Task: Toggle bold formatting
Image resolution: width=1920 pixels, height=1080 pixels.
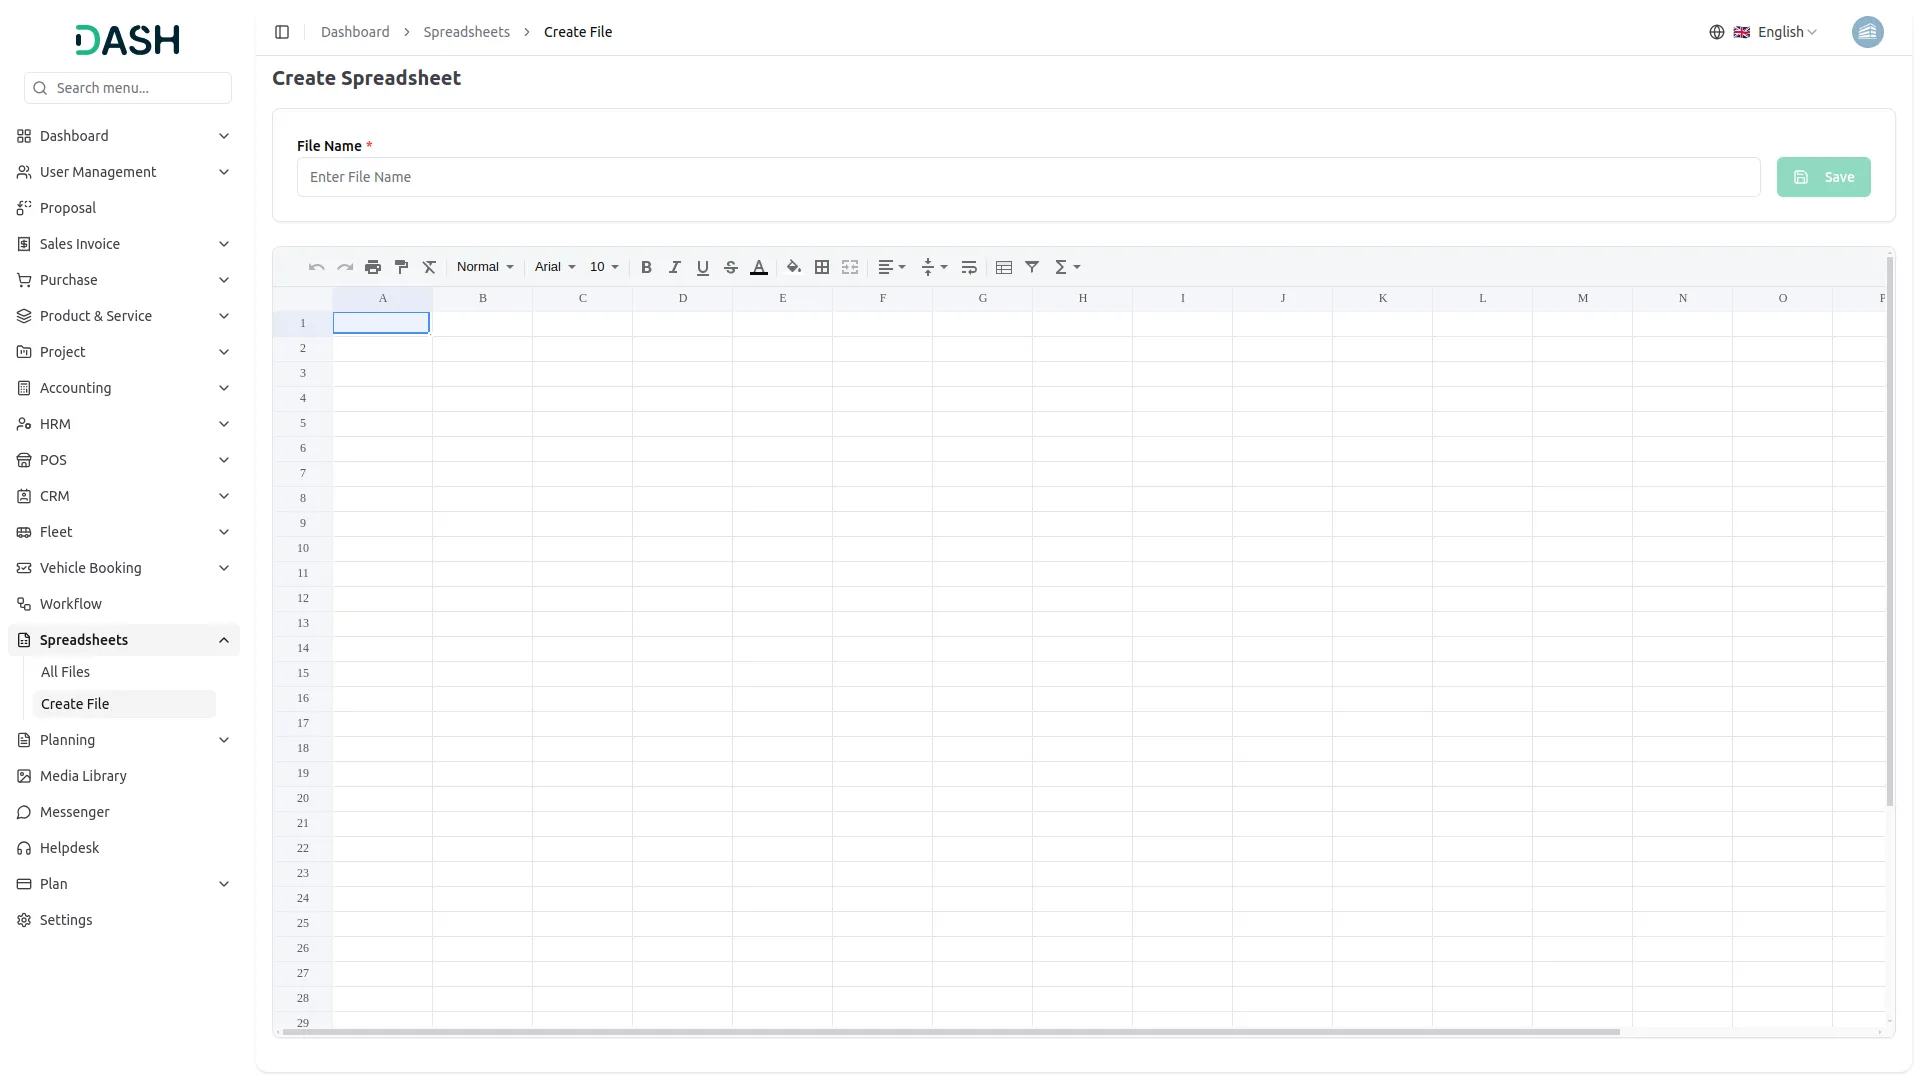Action: [646, 267]
